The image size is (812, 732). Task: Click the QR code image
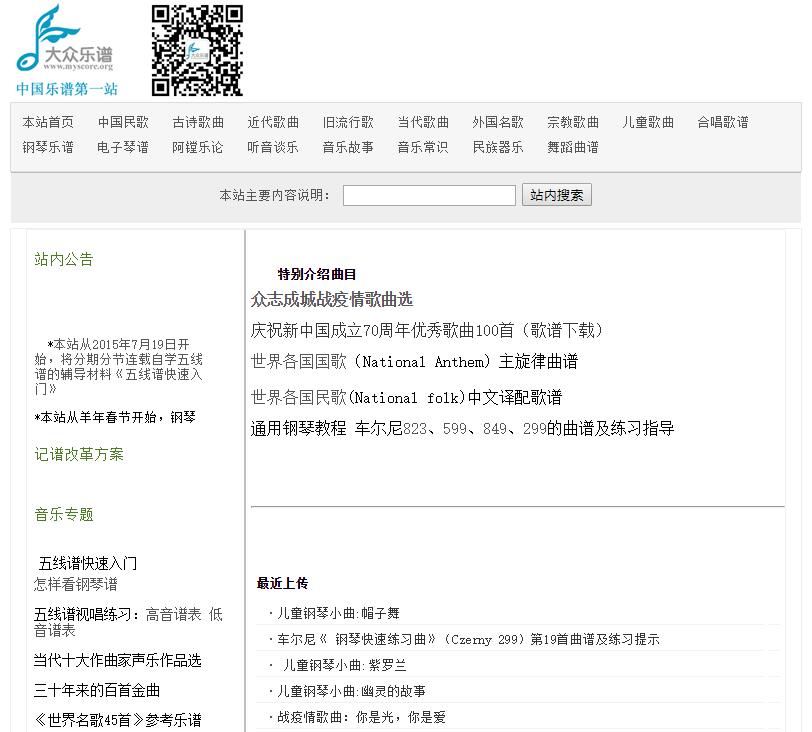(197, 50)
